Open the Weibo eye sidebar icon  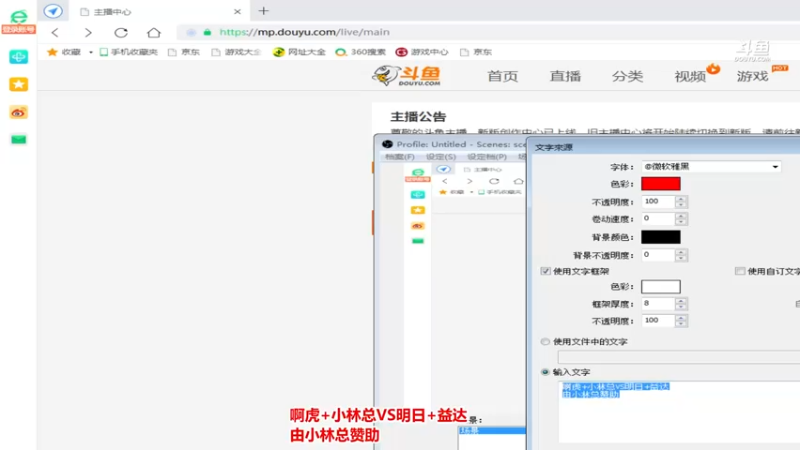click(18, 112)
